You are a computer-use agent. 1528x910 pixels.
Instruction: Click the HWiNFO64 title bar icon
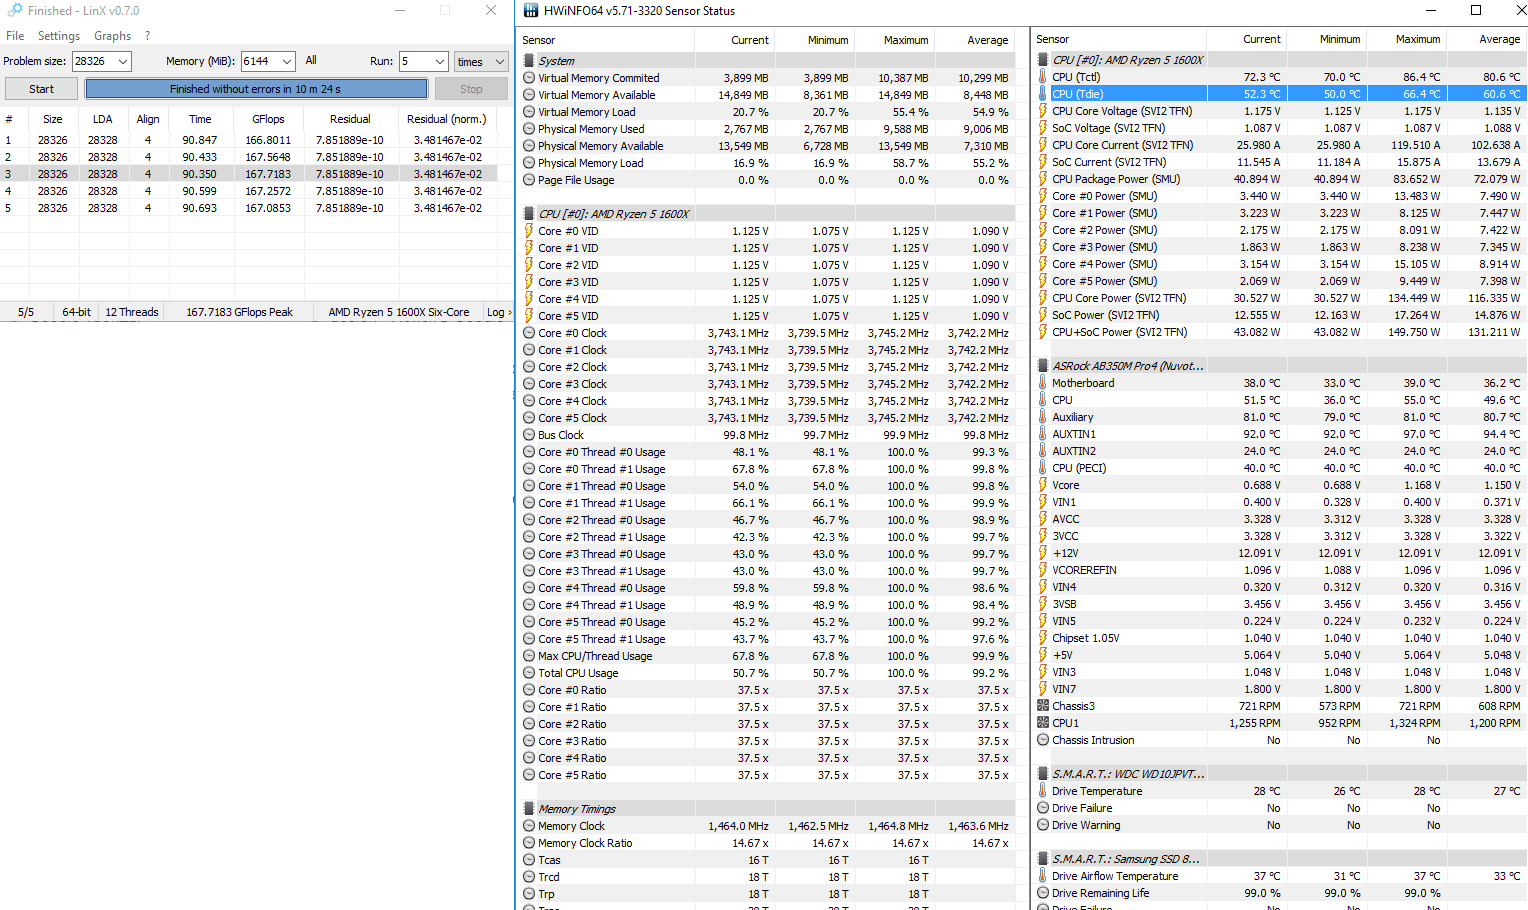[x=531, y=11]
